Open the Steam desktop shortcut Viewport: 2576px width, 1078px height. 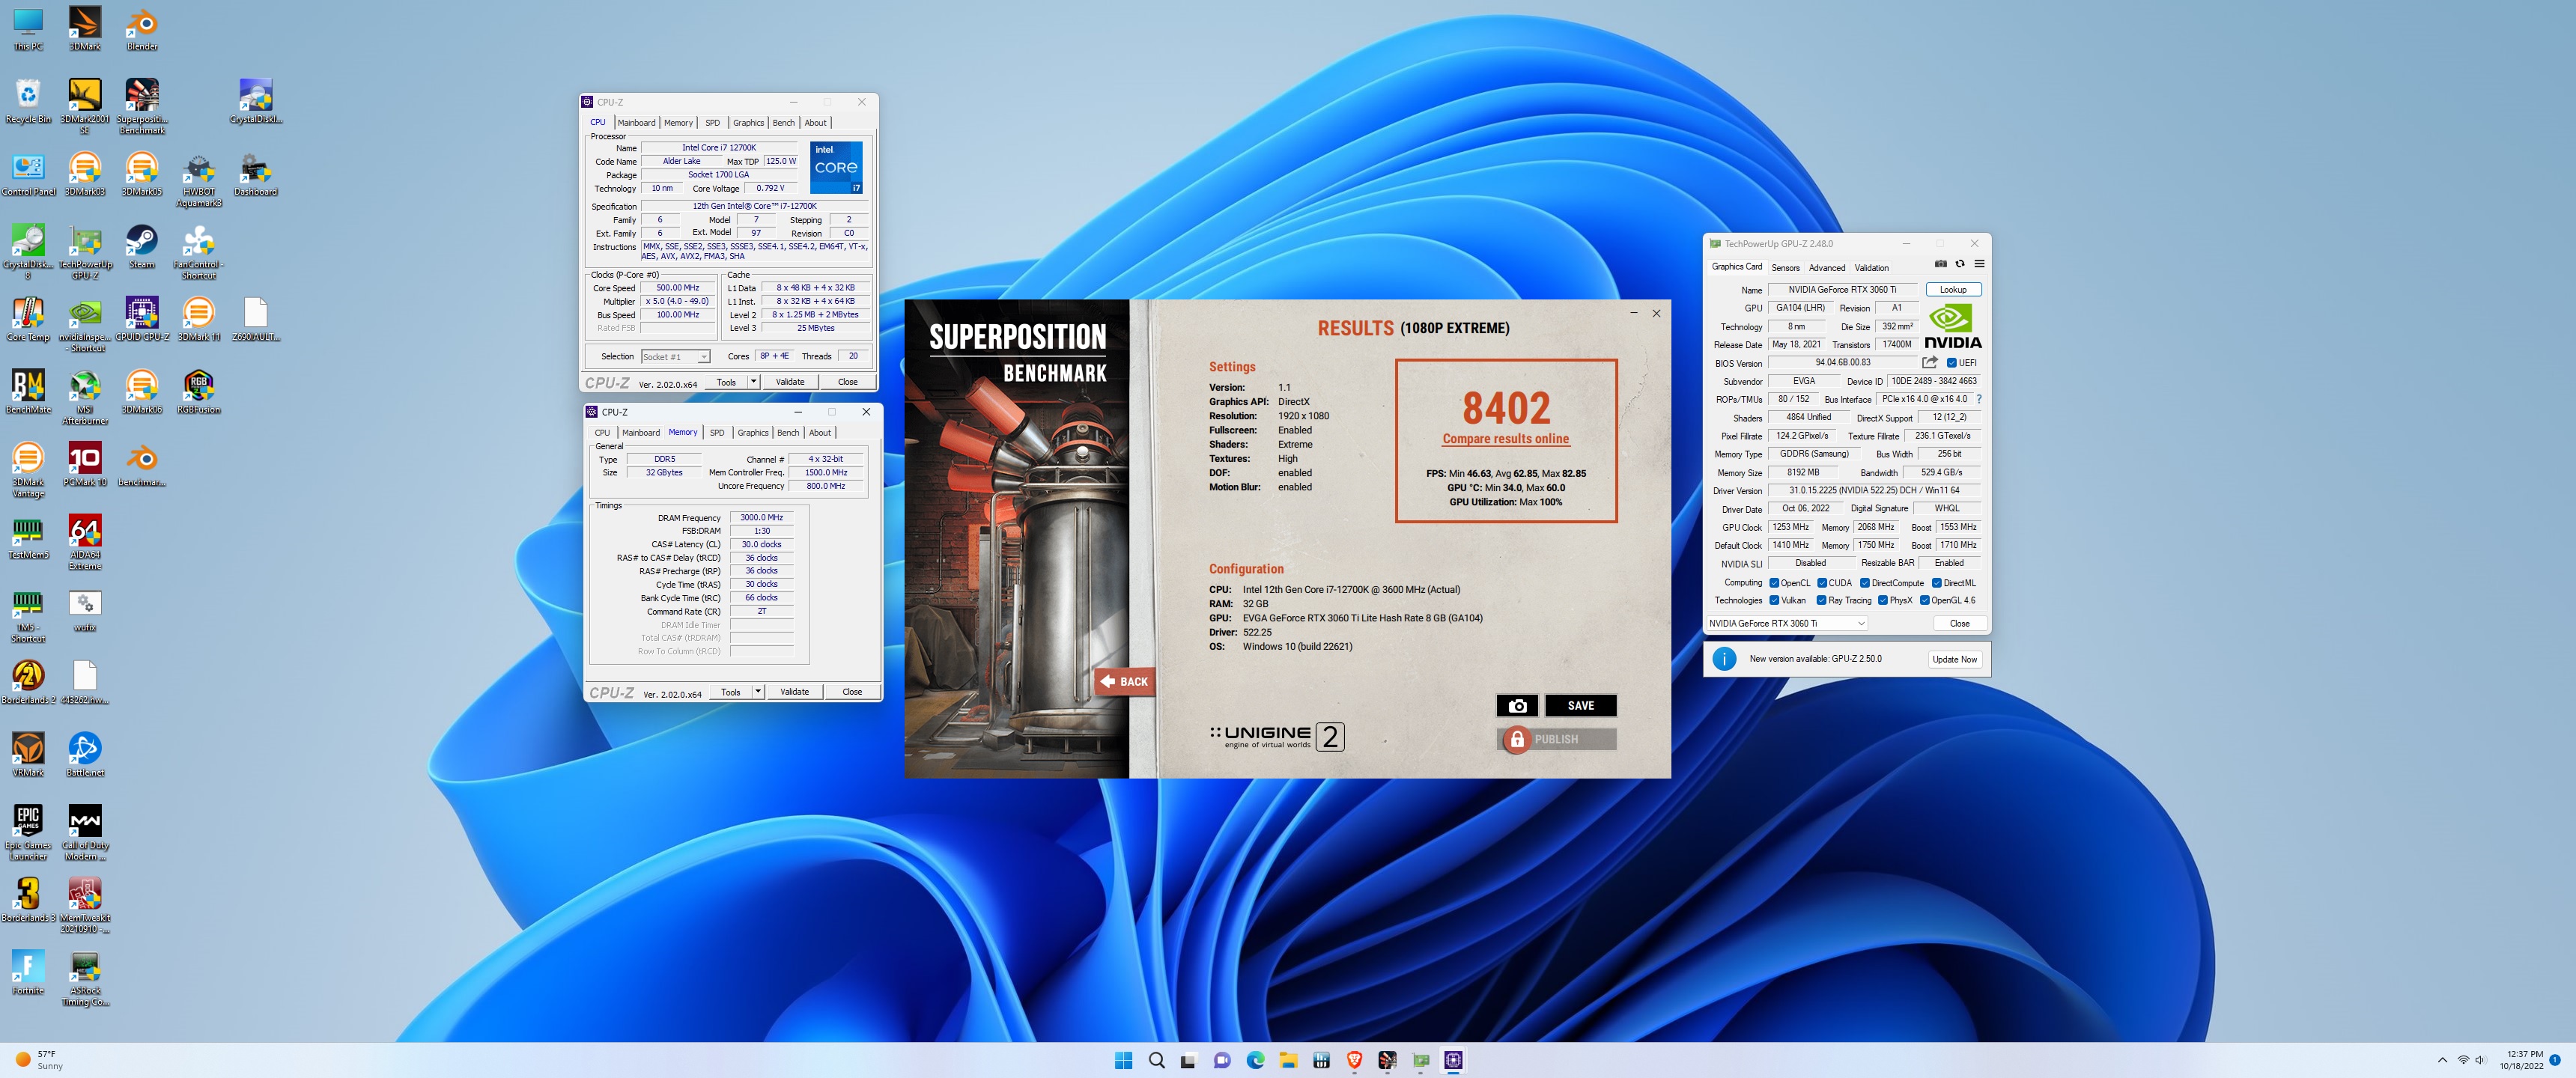142,247
